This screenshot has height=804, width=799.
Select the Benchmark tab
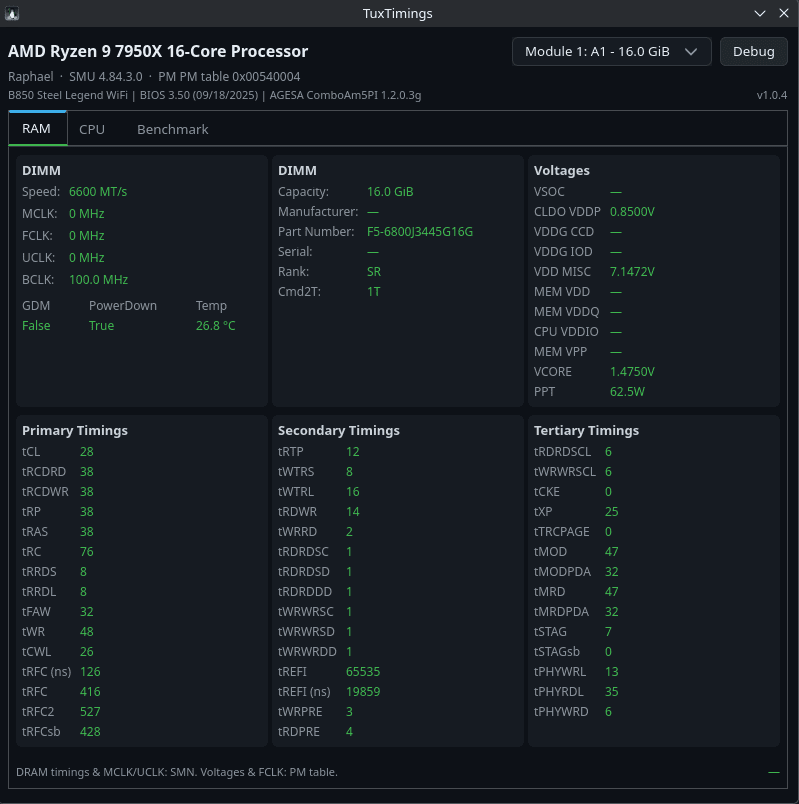pyautogui.click(x=172, y=129)
